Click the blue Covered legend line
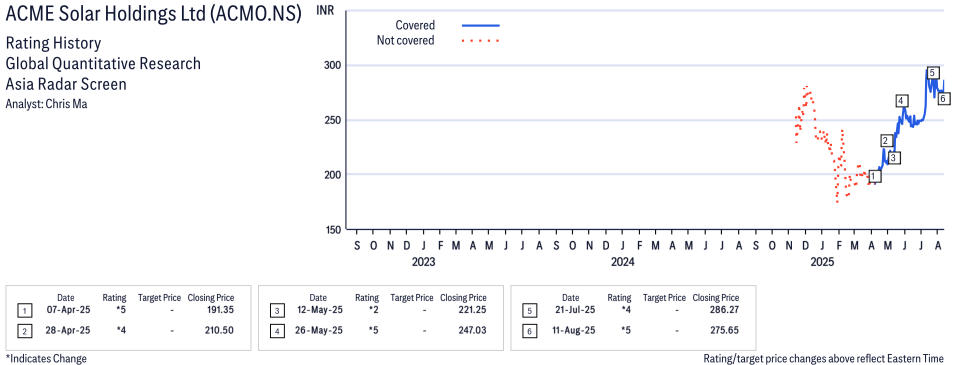Screen dimensions: 955x365 (x=481, y=26)
